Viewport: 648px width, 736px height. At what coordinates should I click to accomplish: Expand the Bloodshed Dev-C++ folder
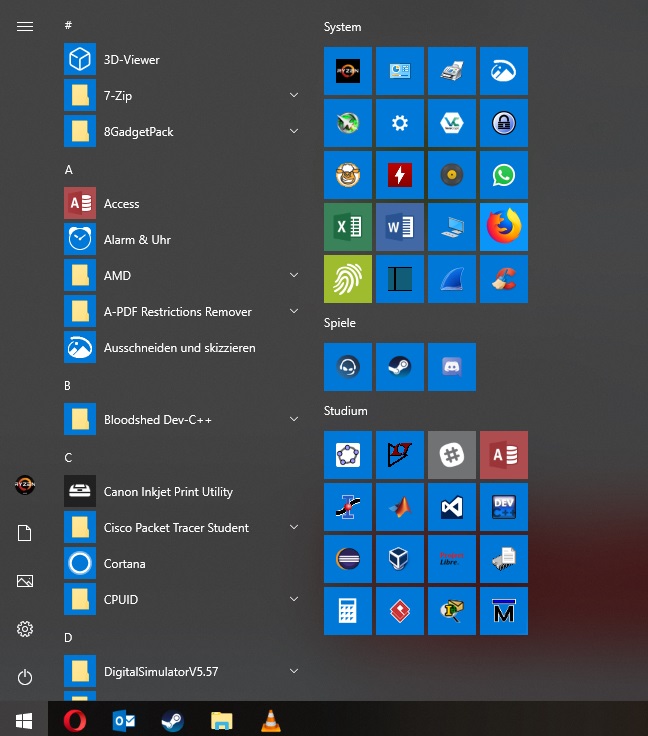294,419
